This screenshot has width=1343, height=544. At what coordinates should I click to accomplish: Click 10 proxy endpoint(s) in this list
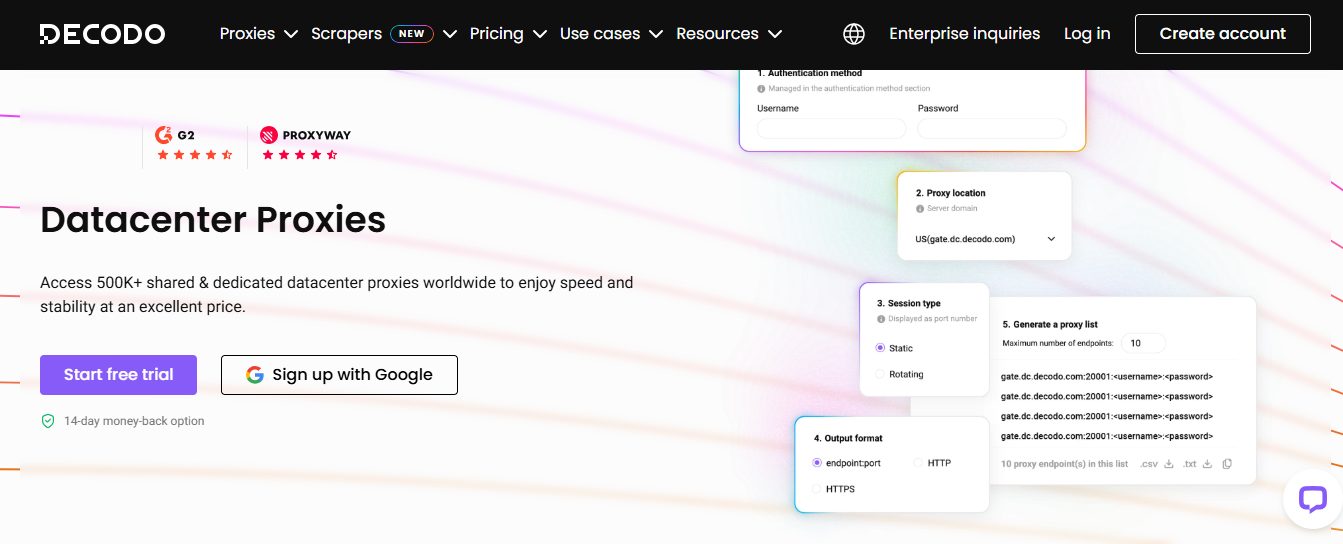point(1064,464)
